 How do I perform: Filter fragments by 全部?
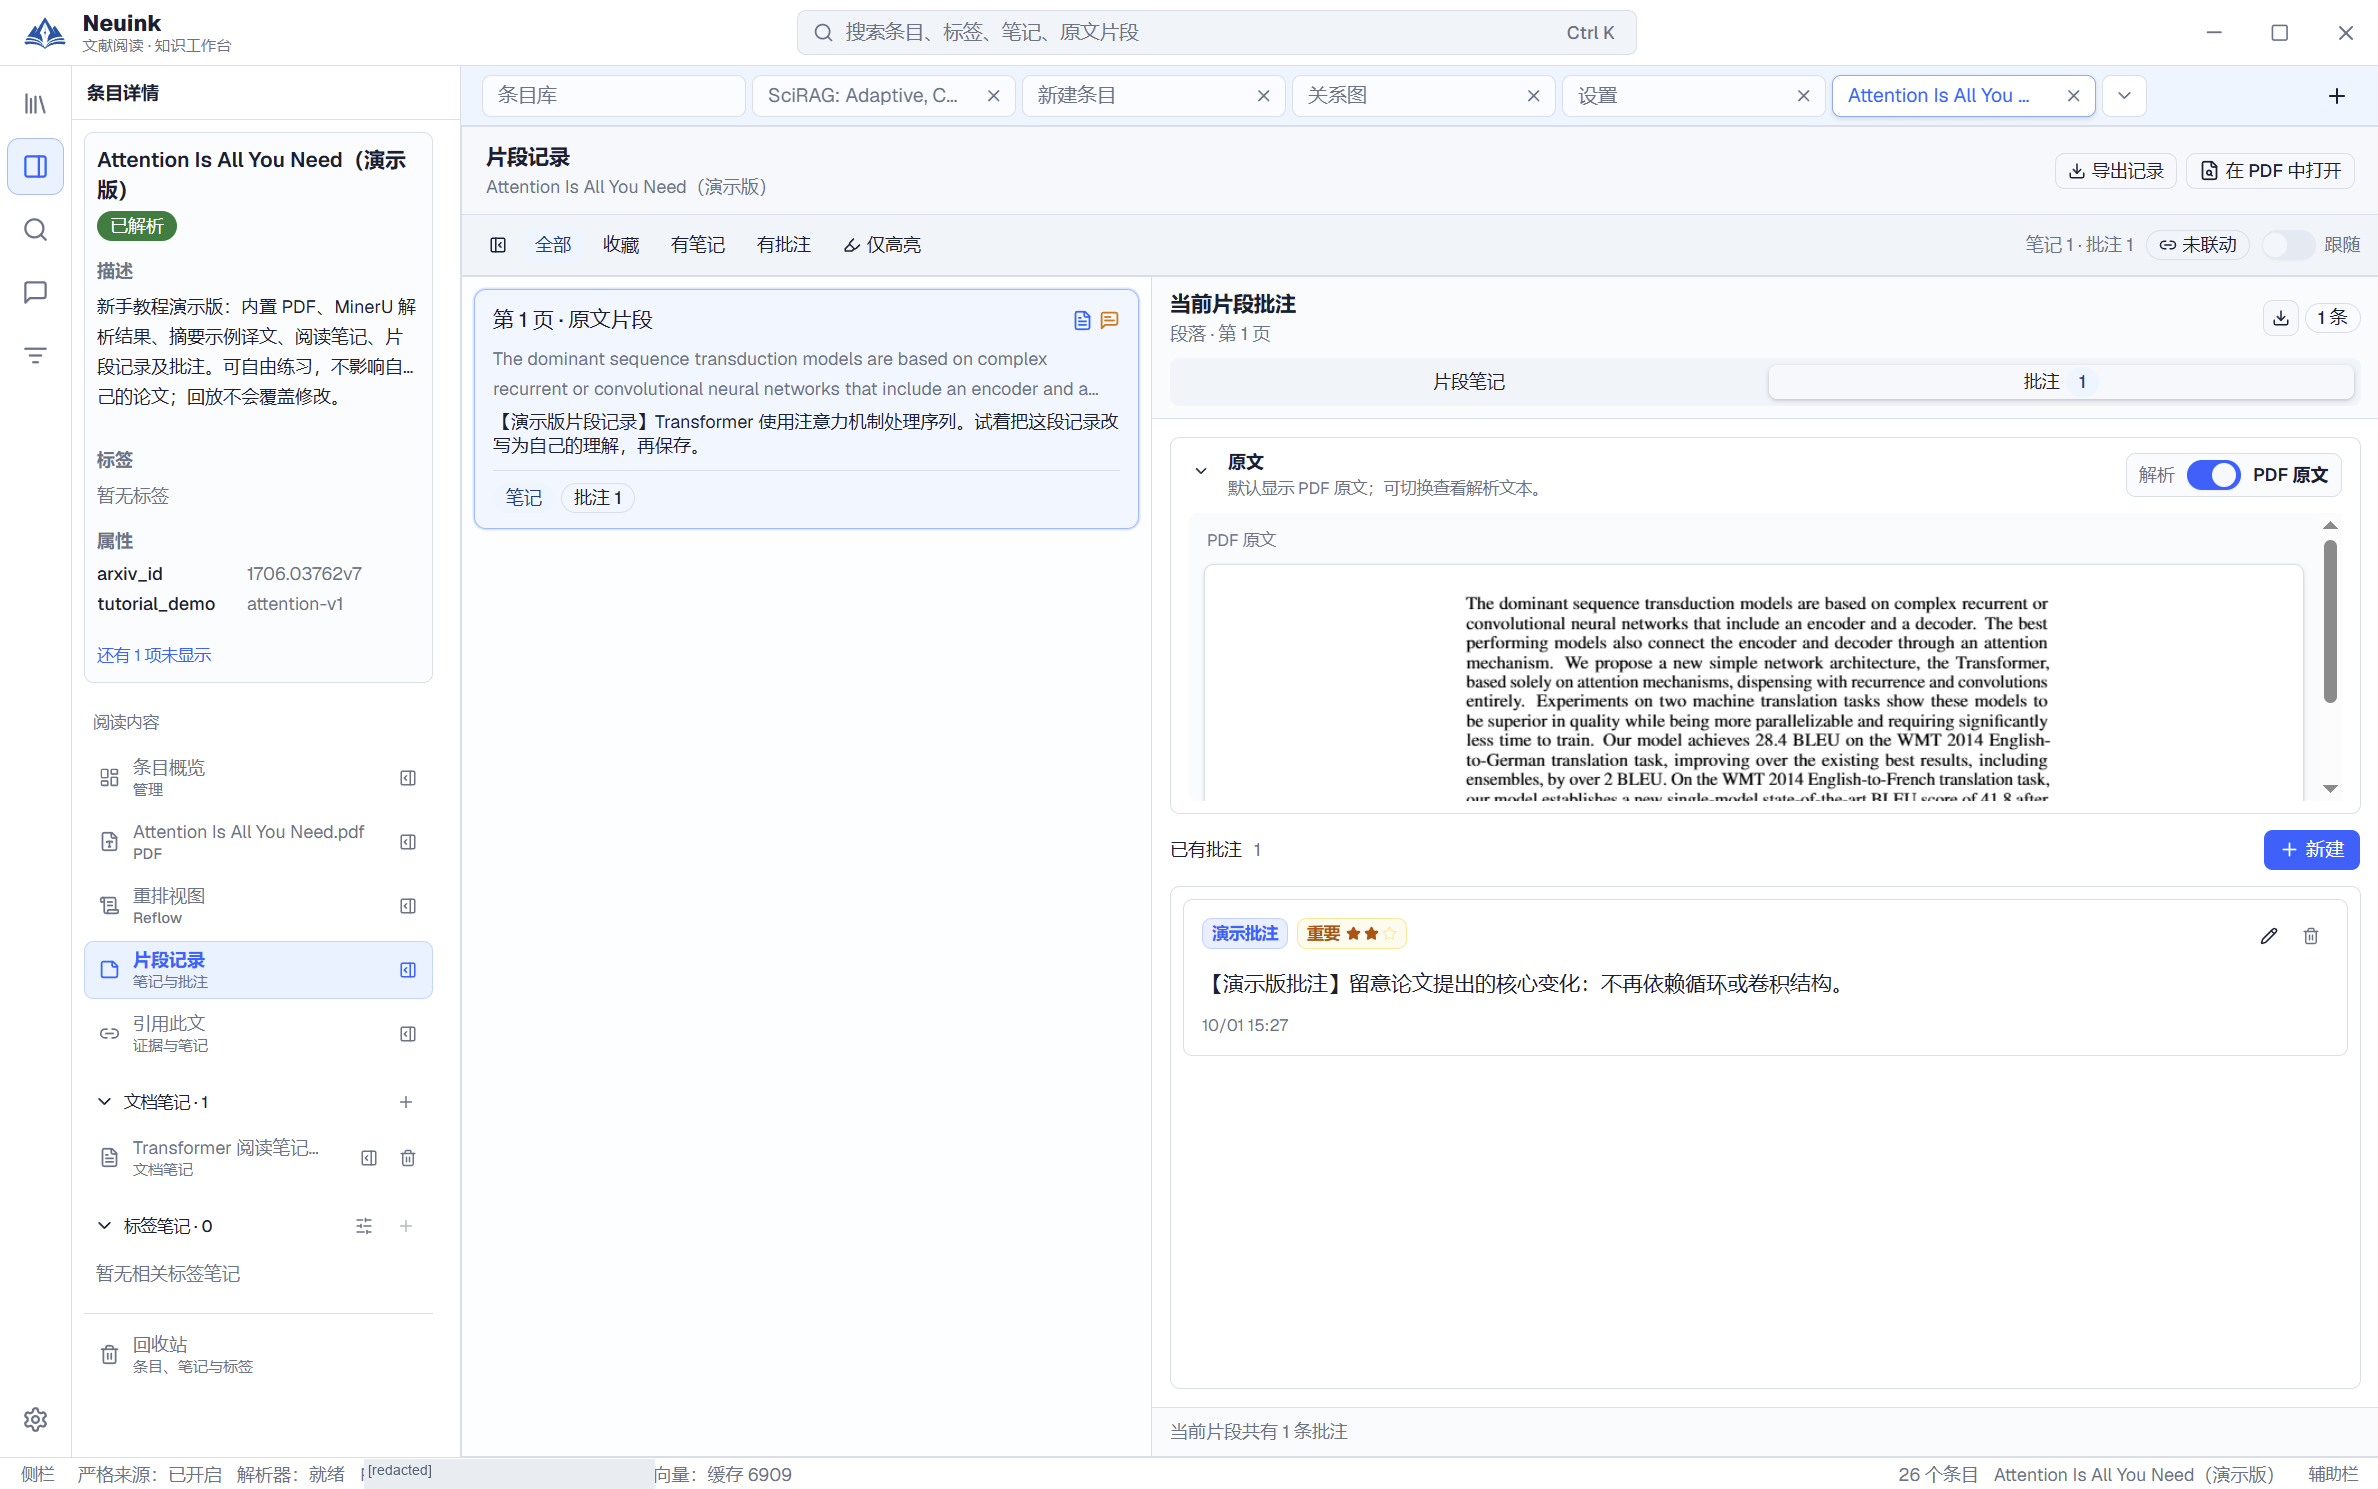(553, 245)
